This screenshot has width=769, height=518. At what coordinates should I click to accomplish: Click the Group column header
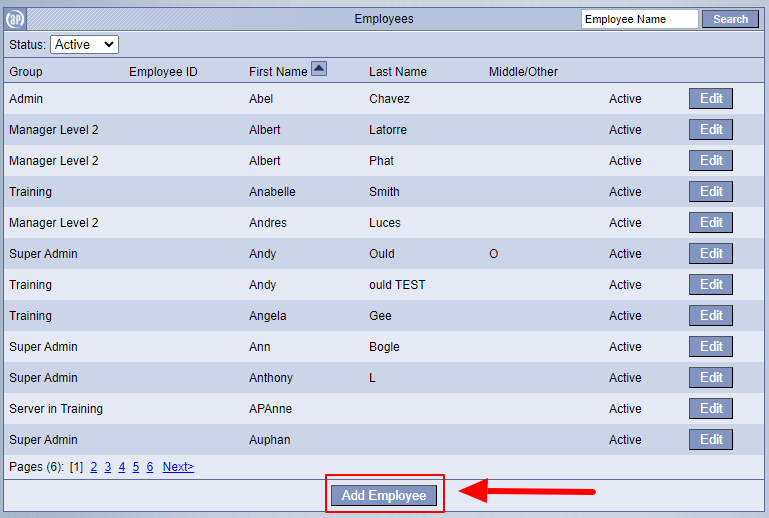[x=26, y=72]
